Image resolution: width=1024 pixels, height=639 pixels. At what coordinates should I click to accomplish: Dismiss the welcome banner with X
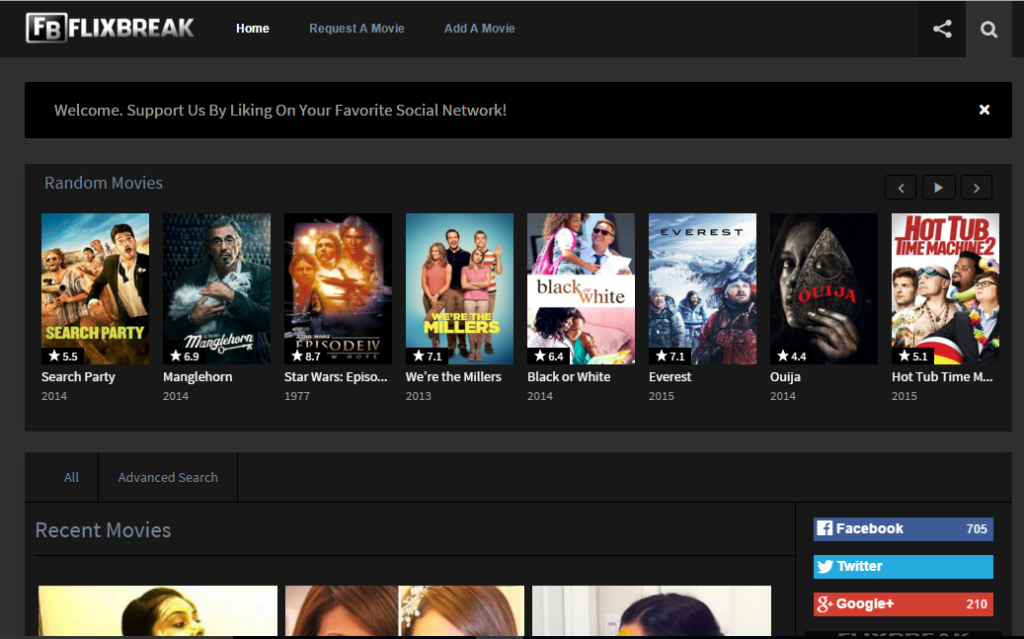984,110
